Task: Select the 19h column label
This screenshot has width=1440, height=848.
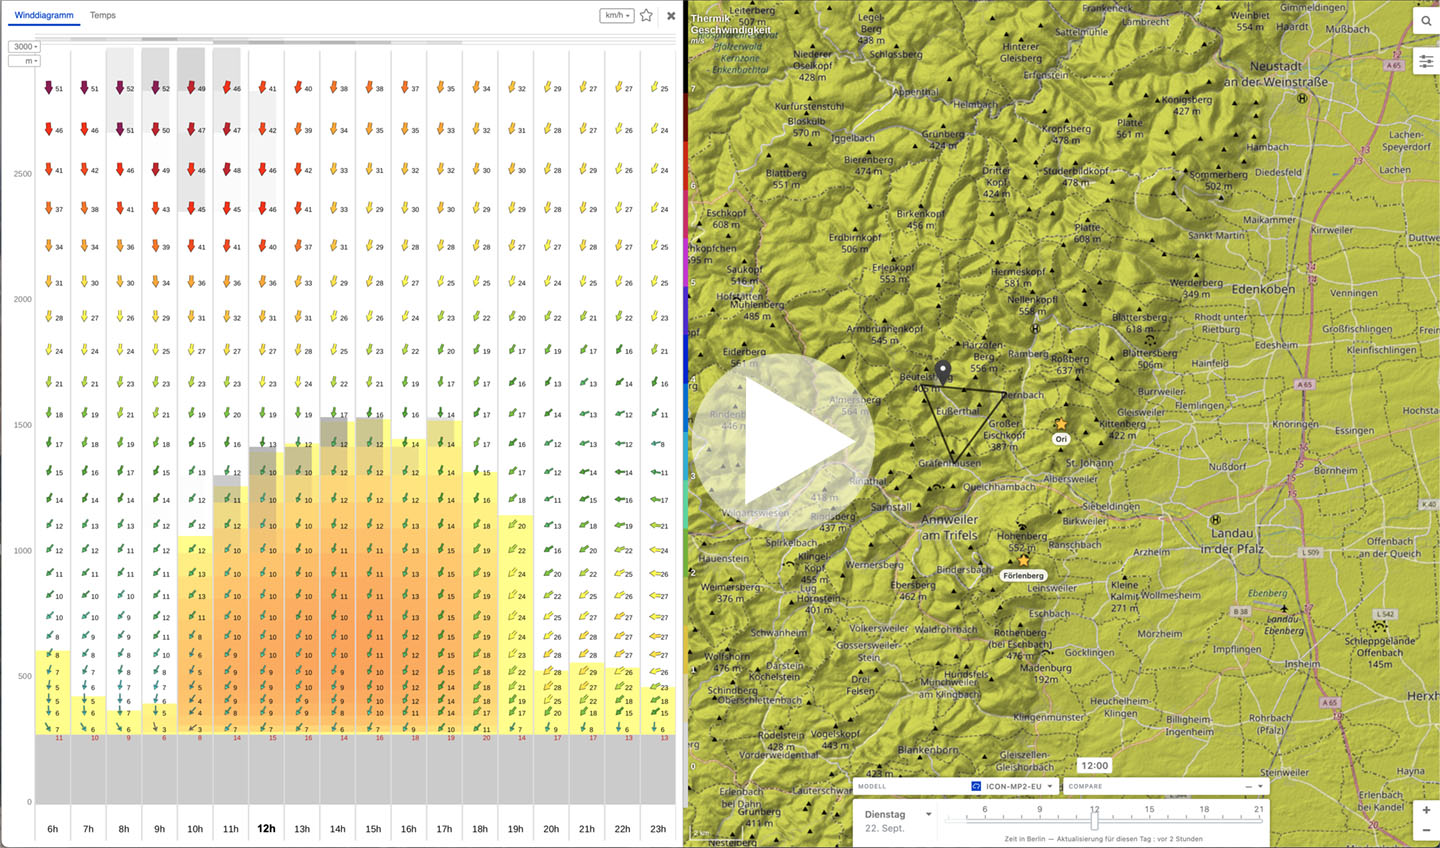Action: [x=515, y=829]
